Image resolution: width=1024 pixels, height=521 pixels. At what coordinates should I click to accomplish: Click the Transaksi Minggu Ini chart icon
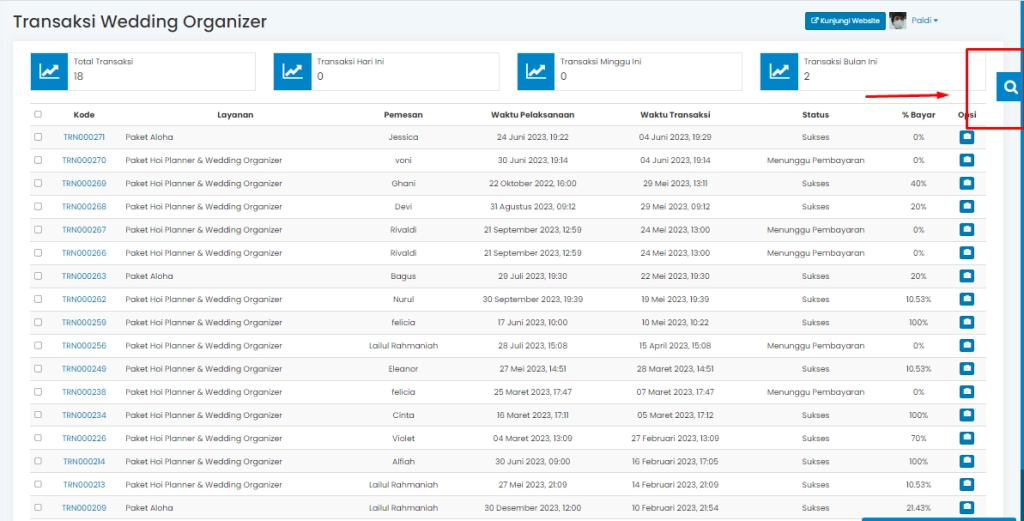pyautogui.click(x=535, y=71)
